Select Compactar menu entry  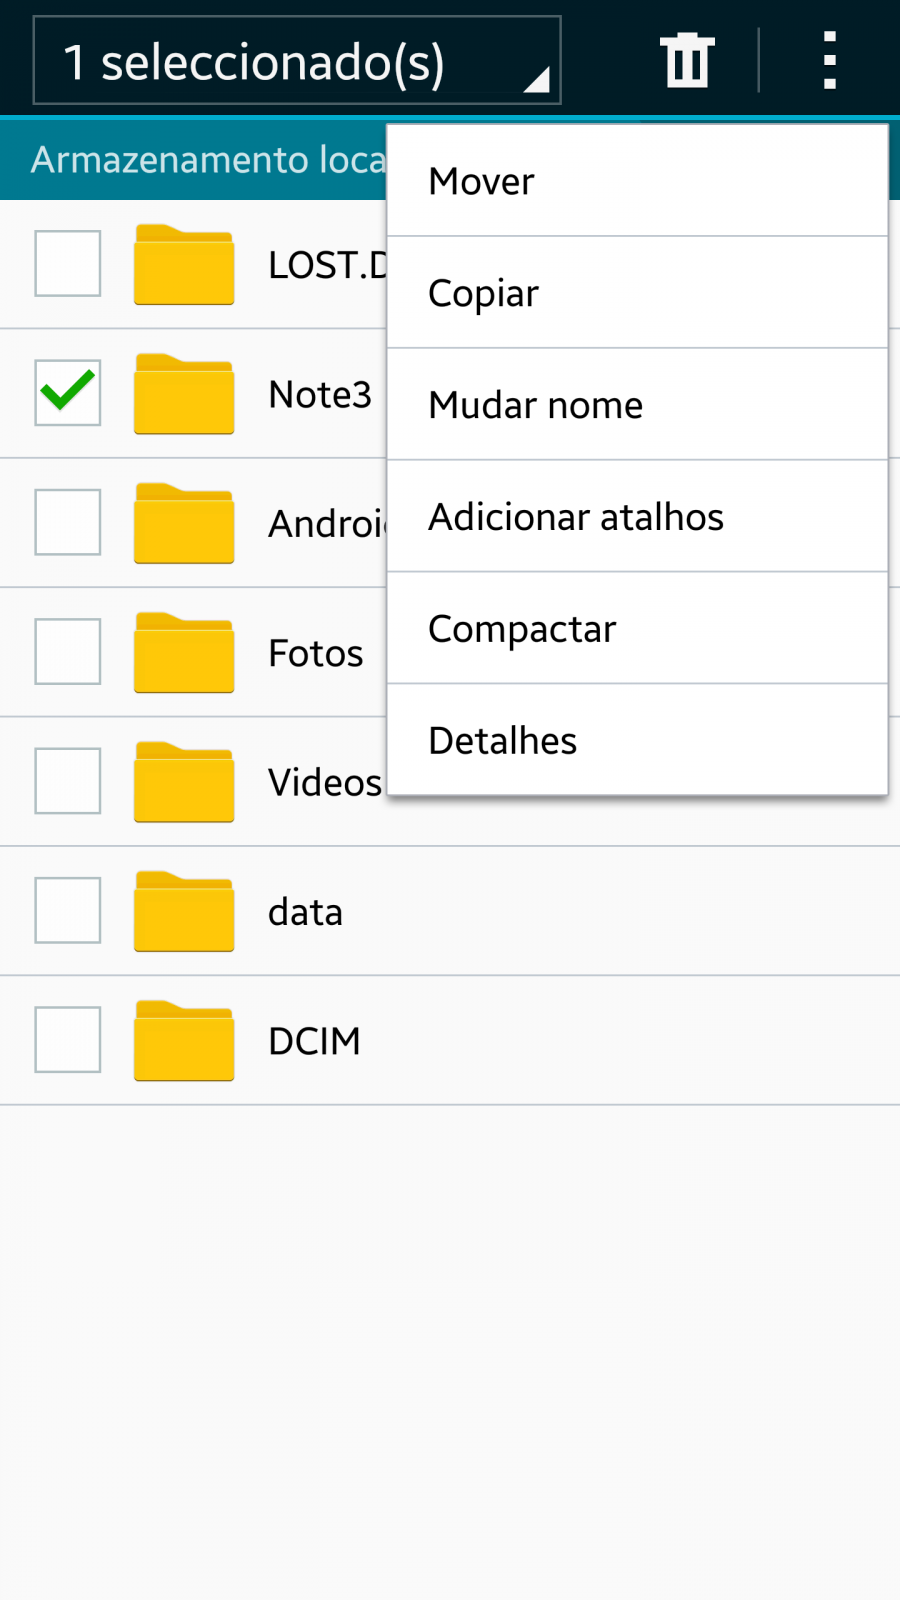click(637, 629)
